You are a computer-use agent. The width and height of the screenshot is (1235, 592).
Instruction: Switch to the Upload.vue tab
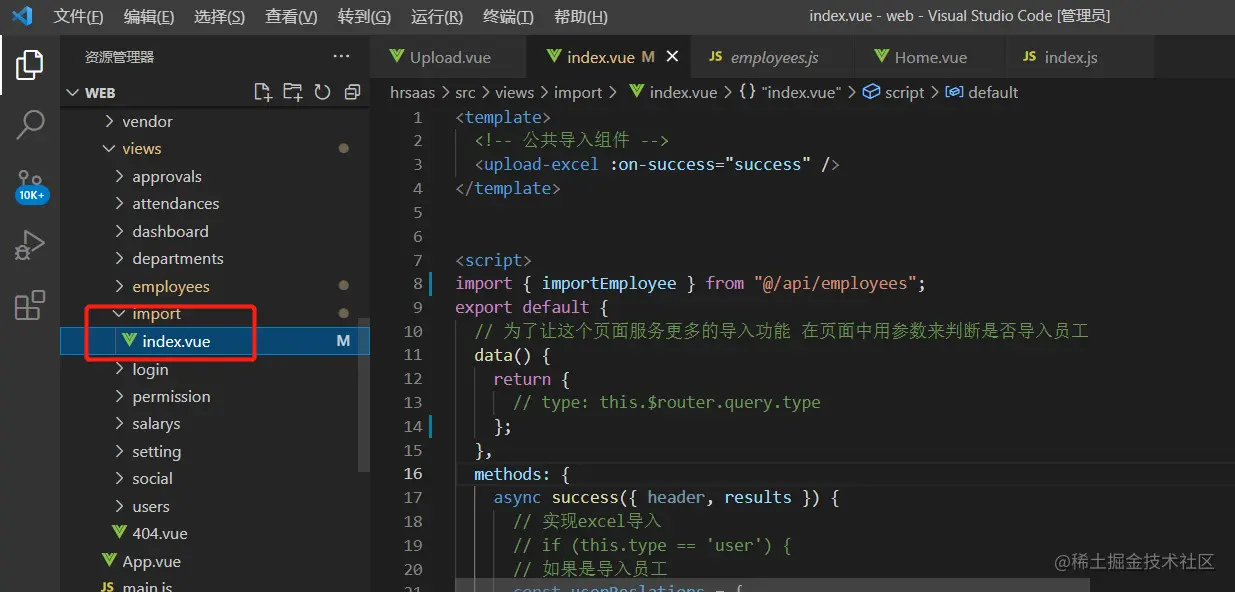pos(449,57)
